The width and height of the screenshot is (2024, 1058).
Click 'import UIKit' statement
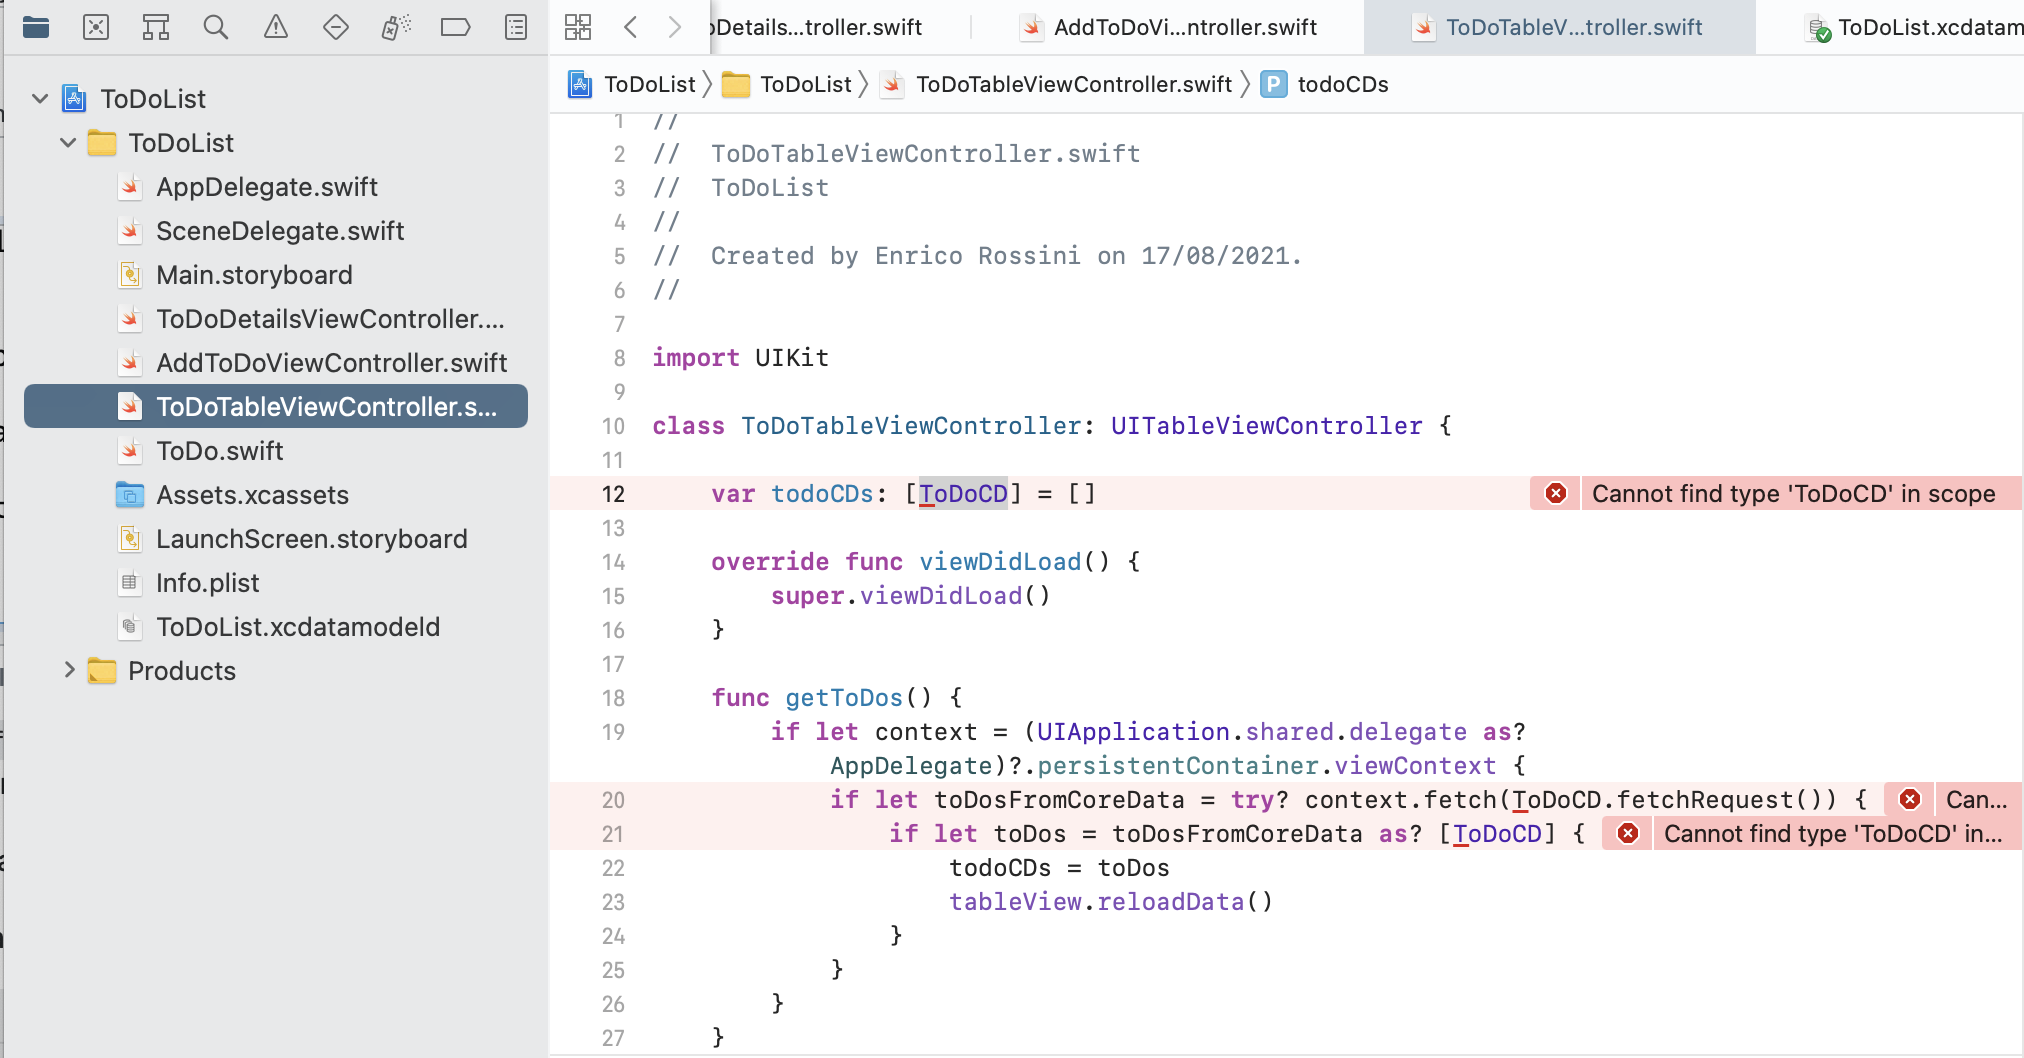740,357
